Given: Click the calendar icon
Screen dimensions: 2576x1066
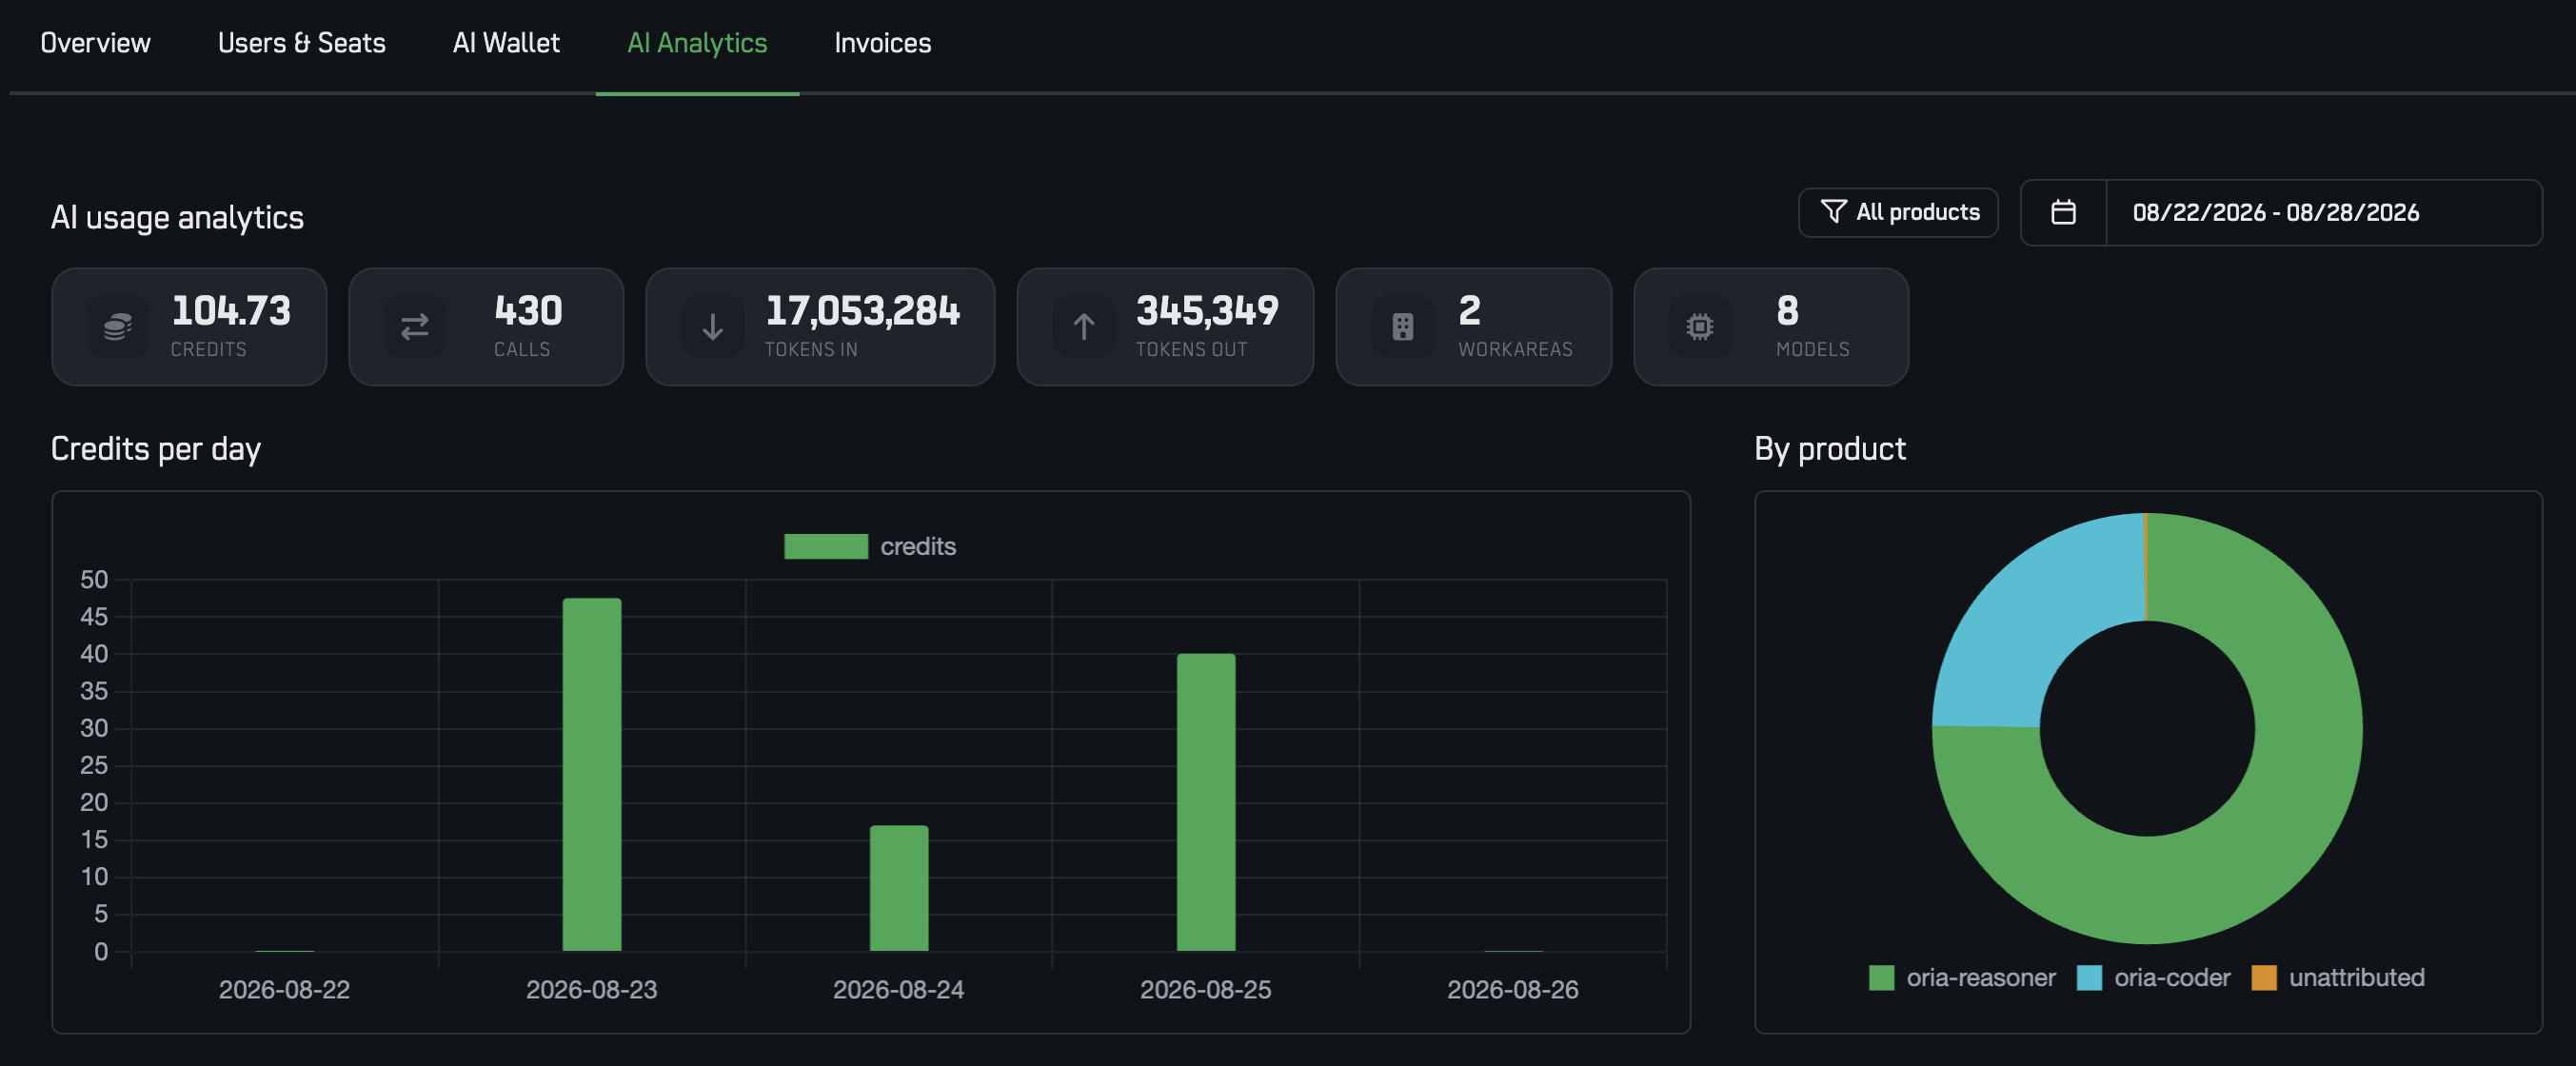Looking at the screenshot, I should coord(2062,212).
